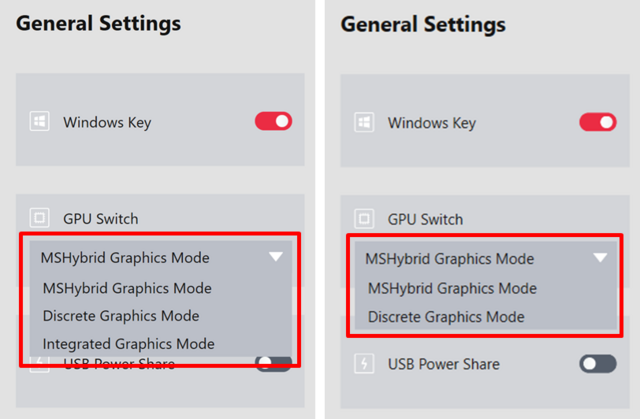640x419 pixels.
Task: Turn off the Windows Key switch in right panel
Action: point(598,123)
